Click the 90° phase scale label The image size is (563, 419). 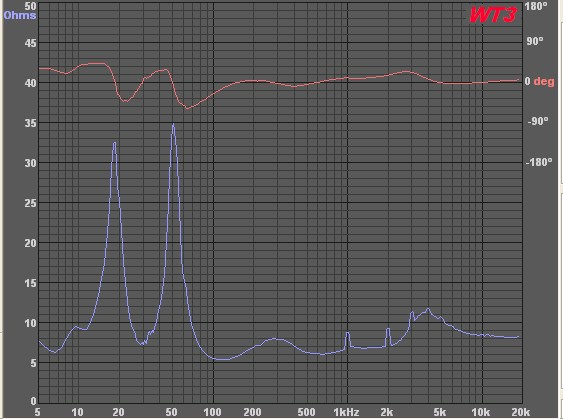point(535,41)
